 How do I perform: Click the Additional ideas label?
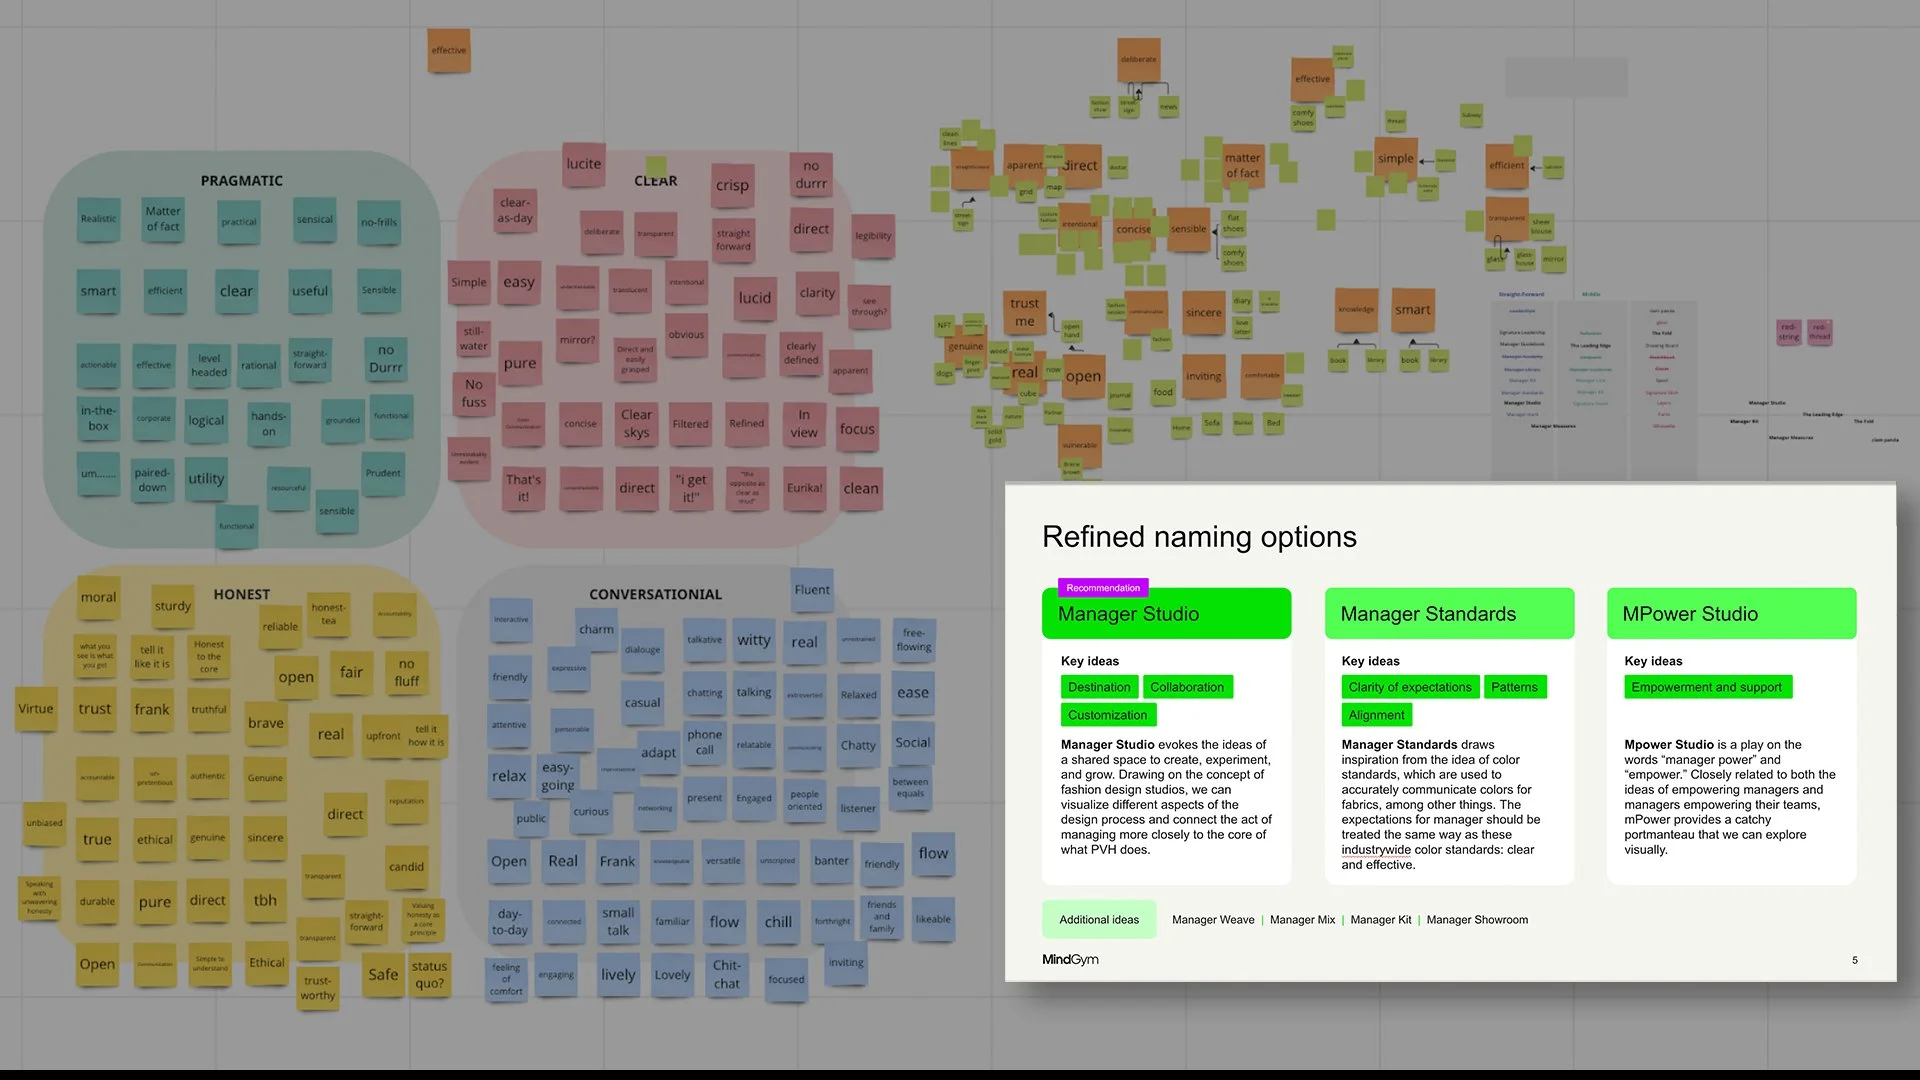pyautogui.click(x=1099, y=920)
